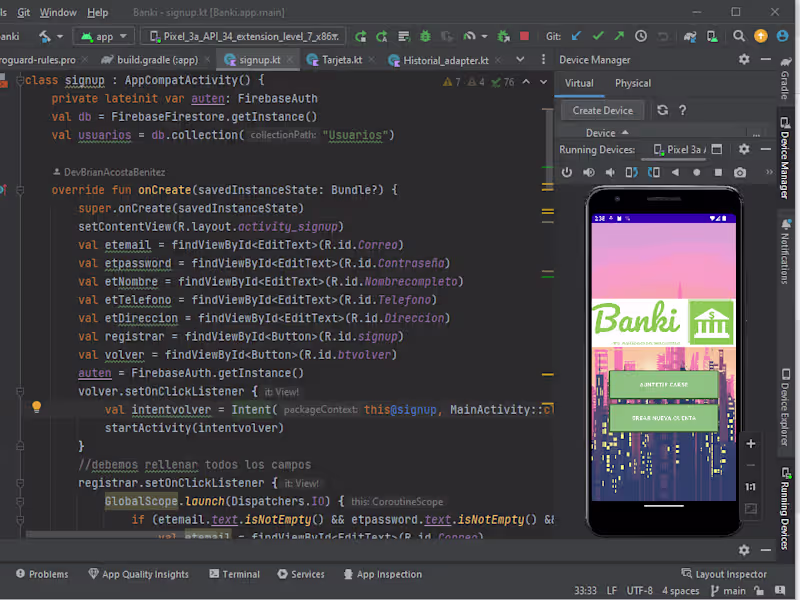Click the orange update notification icon
The height and width of the screenshot is (600, 800).
(761, 36)
